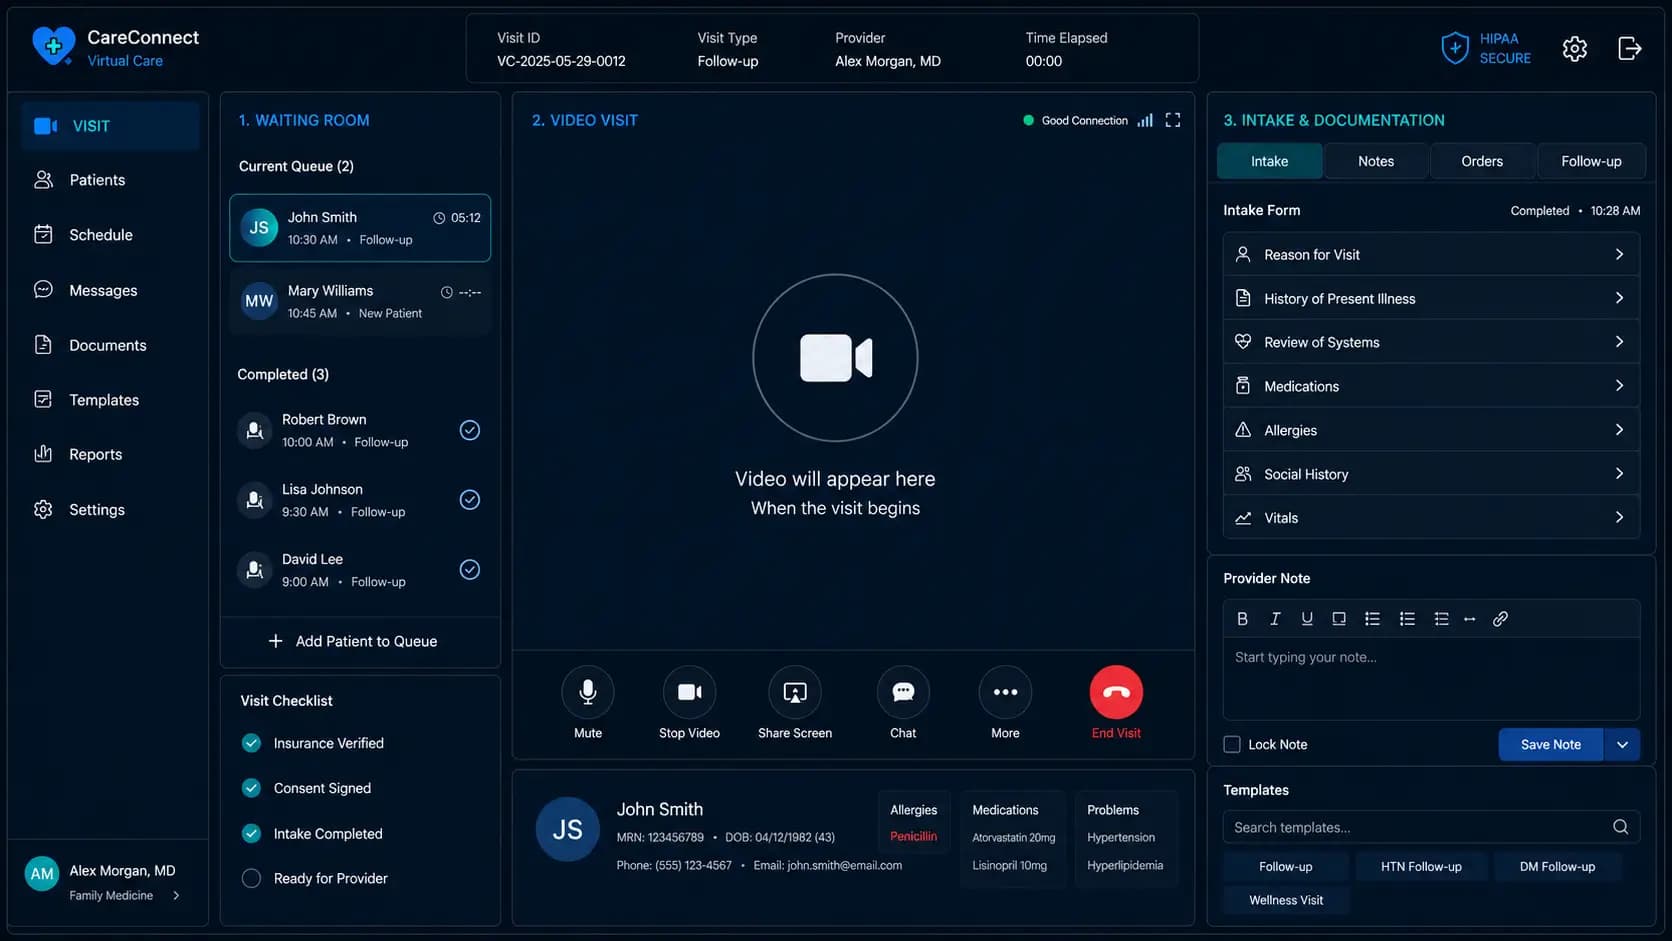Choose the HTN Follow-up template

1421,867
